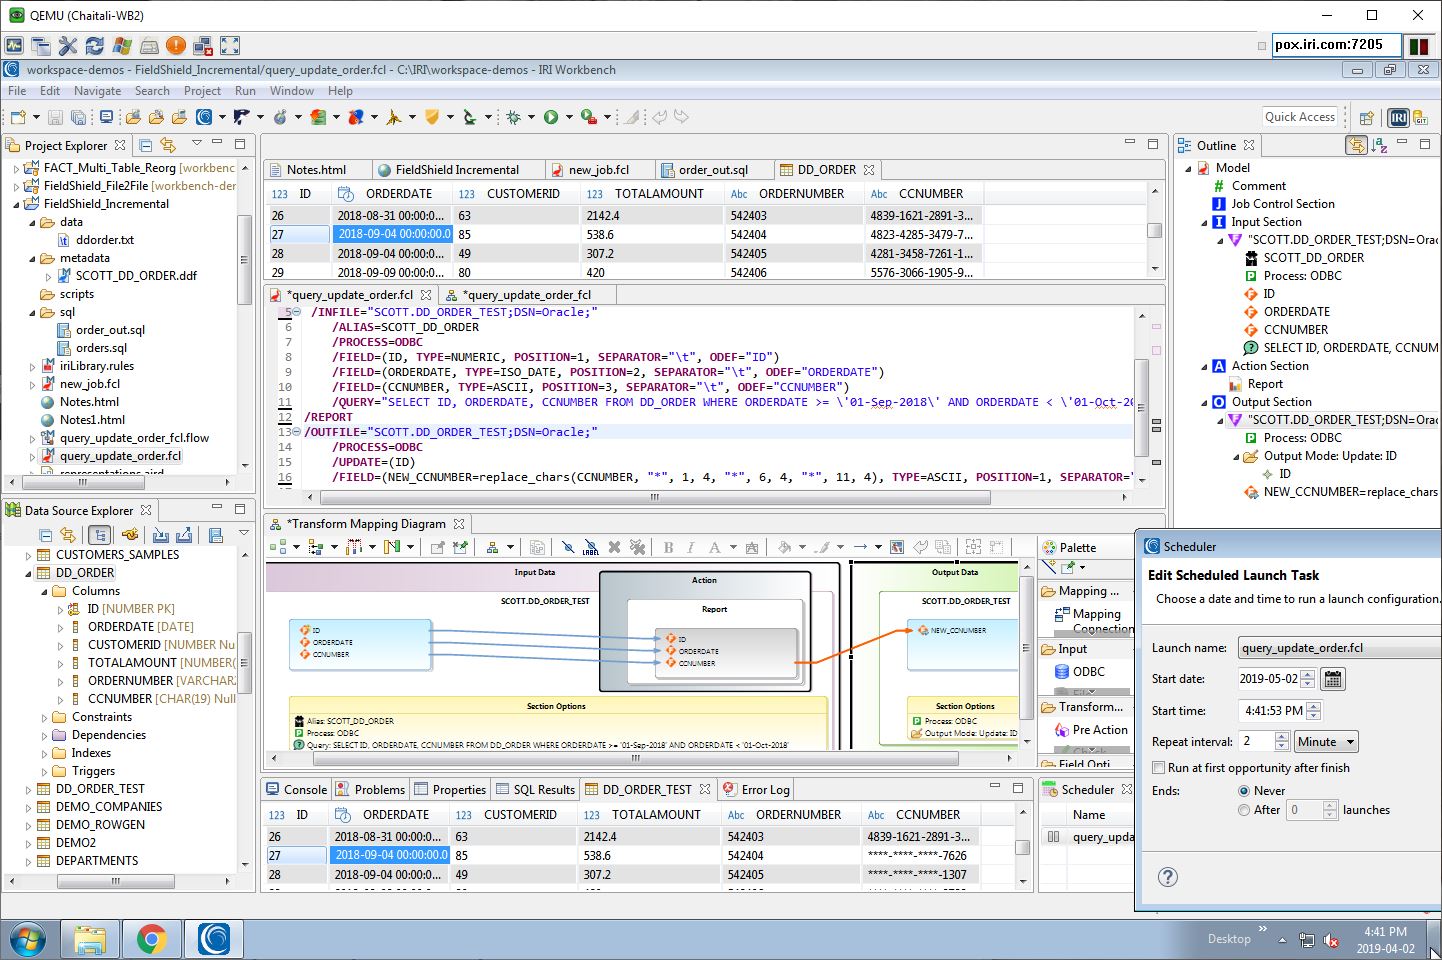Expand the Constraints node under DD_ORDER
The height and width of the screenshot is (960, 1442).
pyautogui.click(x=45, y=718)
